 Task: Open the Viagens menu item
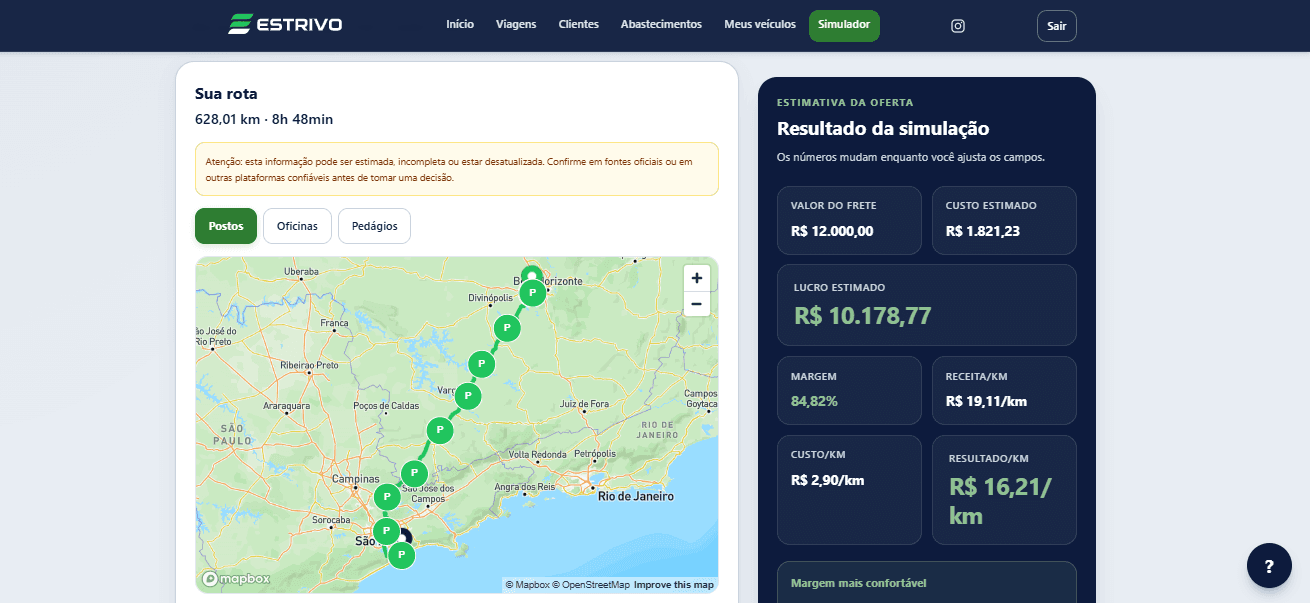tap(516, 25)
